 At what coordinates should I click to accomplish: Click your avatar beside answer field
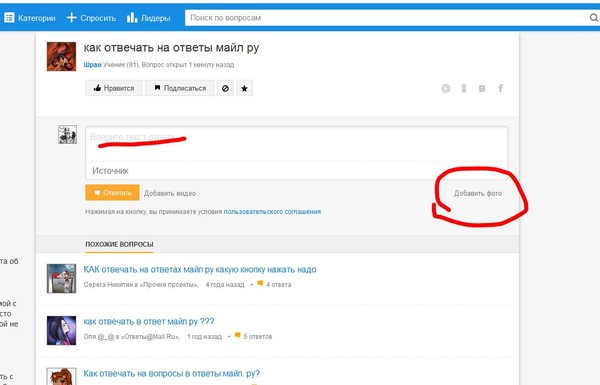coord(67,135)
